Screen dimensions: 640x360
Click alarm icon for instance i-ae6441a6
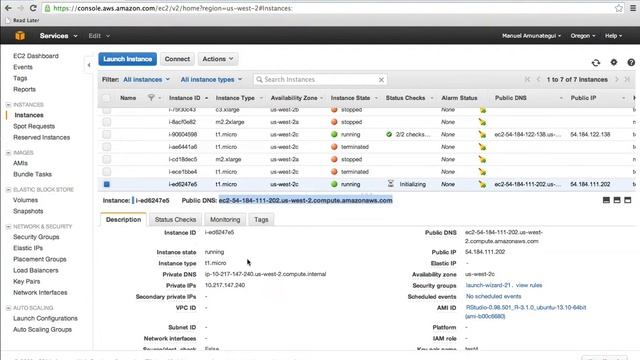[x=482, y=147]
